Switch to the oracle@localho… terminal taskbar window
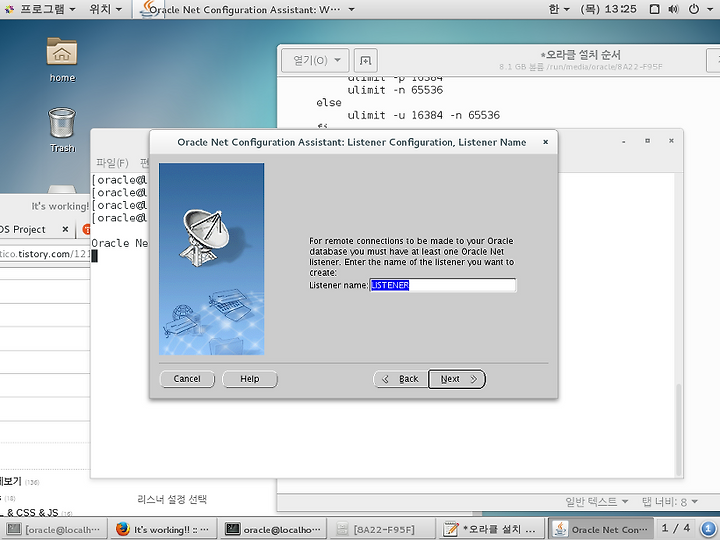Screen dimensions: 720x540 coord(273,529)
